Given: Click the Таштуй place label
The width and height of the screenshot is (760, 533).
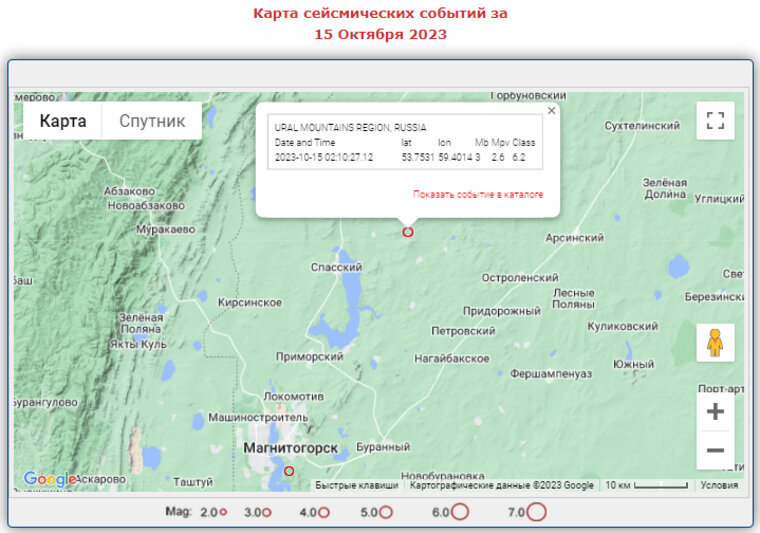Looking at the screenshot, I should point(193,482).
